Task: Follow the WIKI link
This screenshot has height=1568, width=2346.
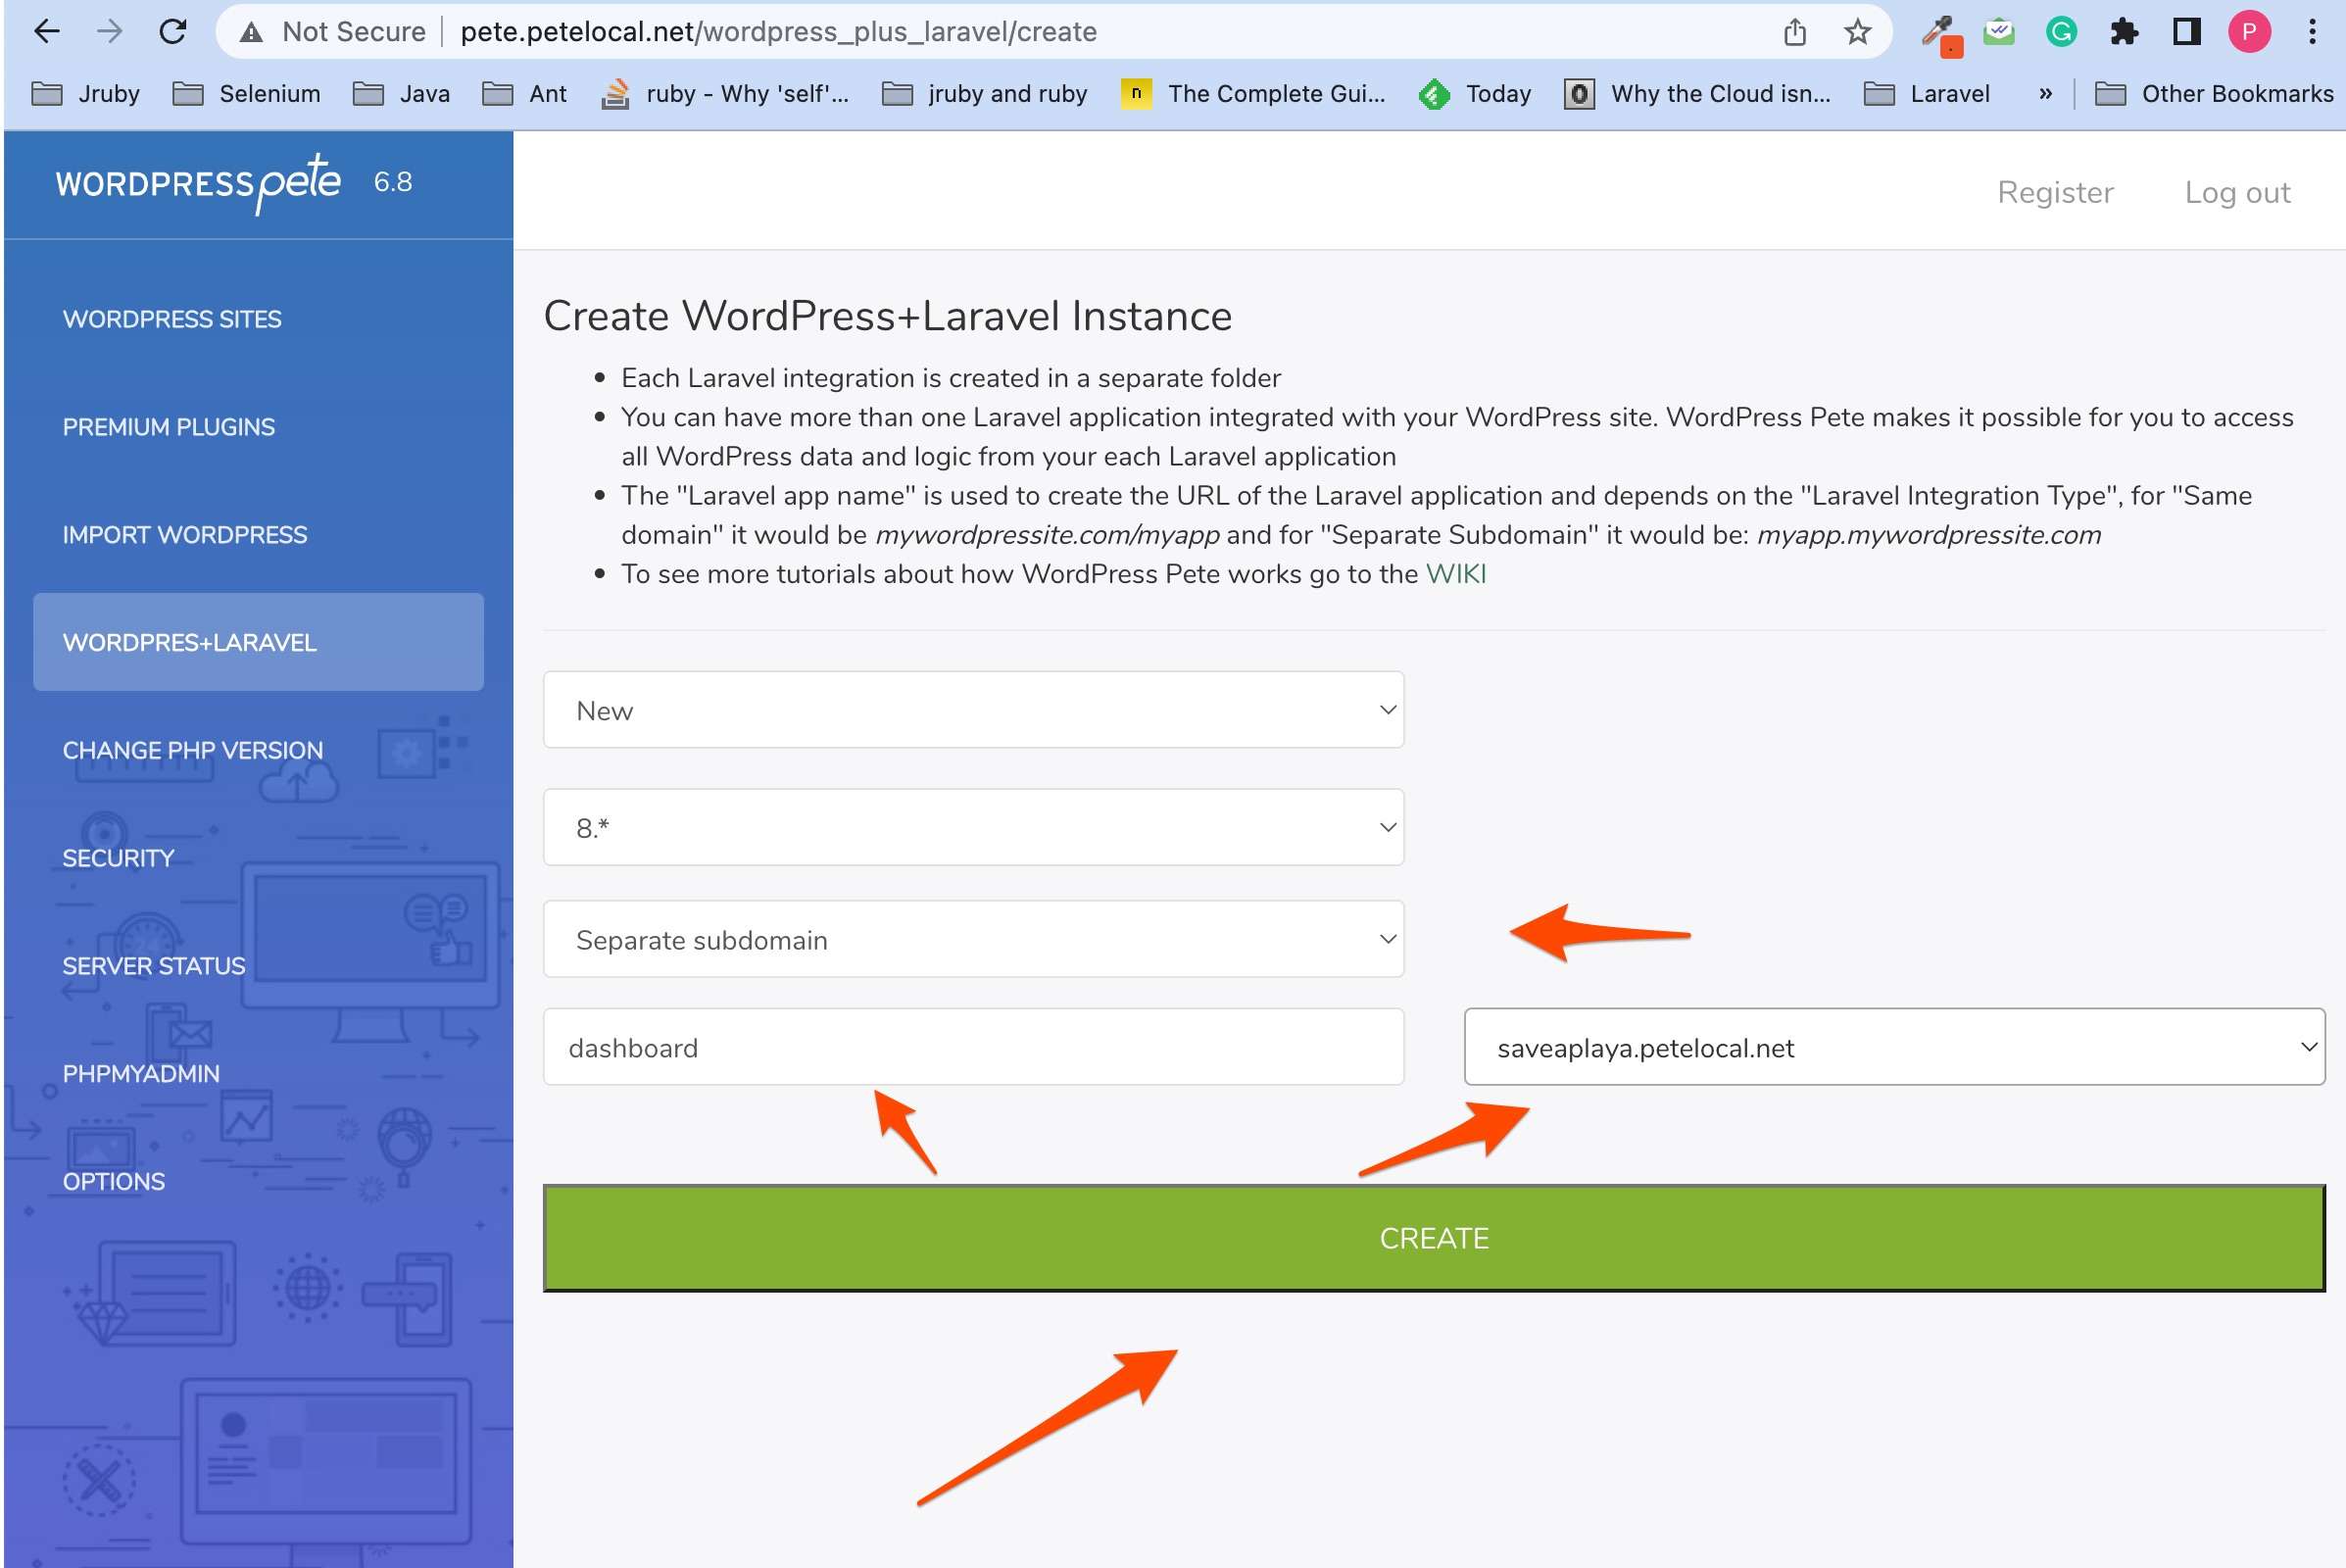Action: pyautogui.click(x=1455, y=574)
